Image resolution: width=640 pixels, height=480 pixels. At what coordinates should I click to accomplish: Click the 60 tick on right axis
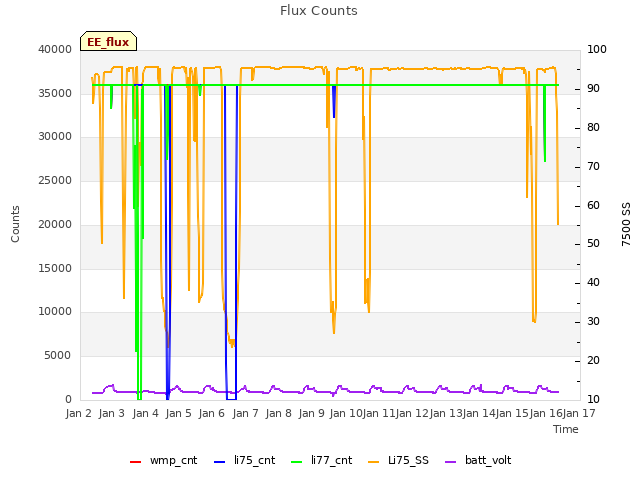tap(593, 205)
